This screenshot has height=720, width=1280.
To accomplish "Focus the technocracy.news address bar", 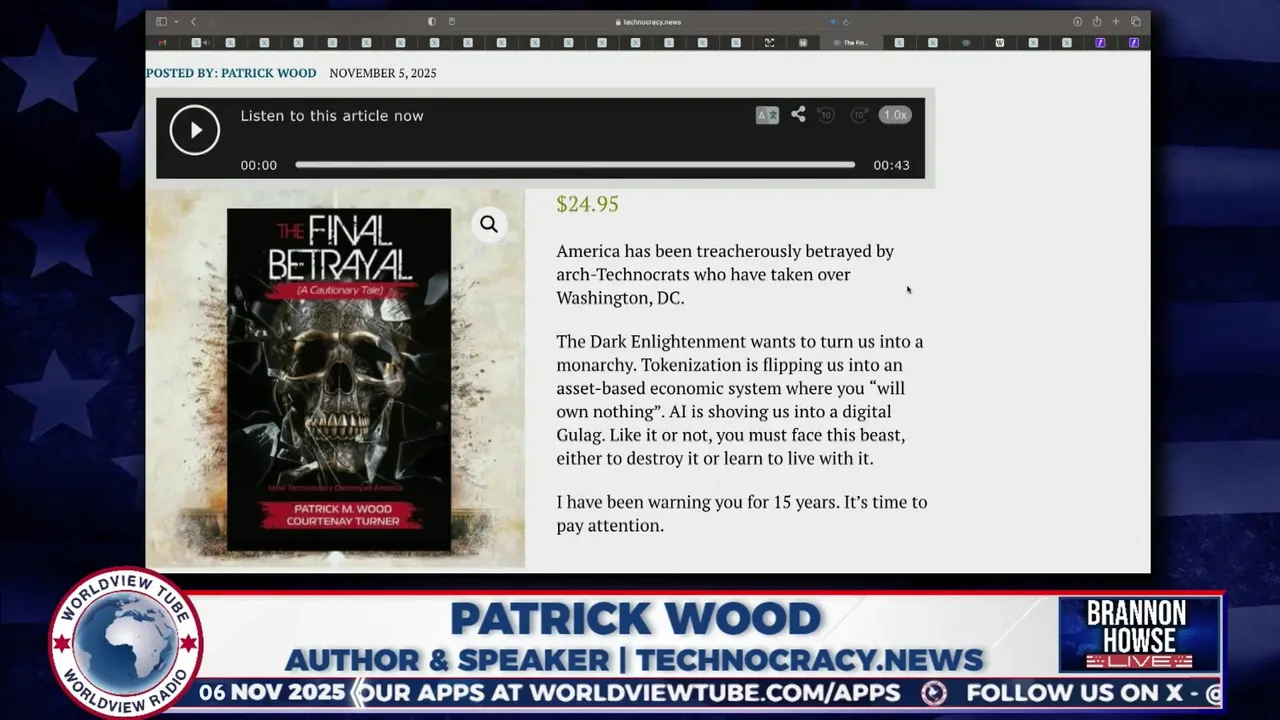I will (x=648, y=21).
